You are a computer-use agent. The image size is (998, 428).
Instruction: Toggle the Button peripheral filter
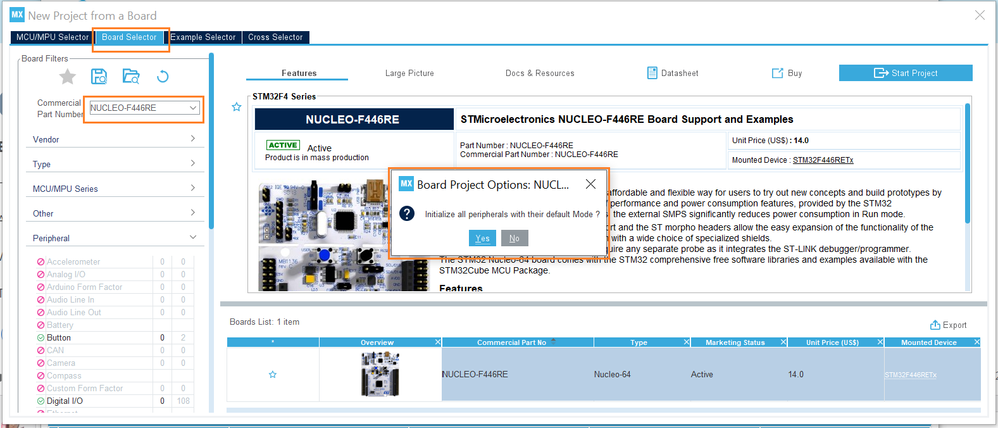41,338
